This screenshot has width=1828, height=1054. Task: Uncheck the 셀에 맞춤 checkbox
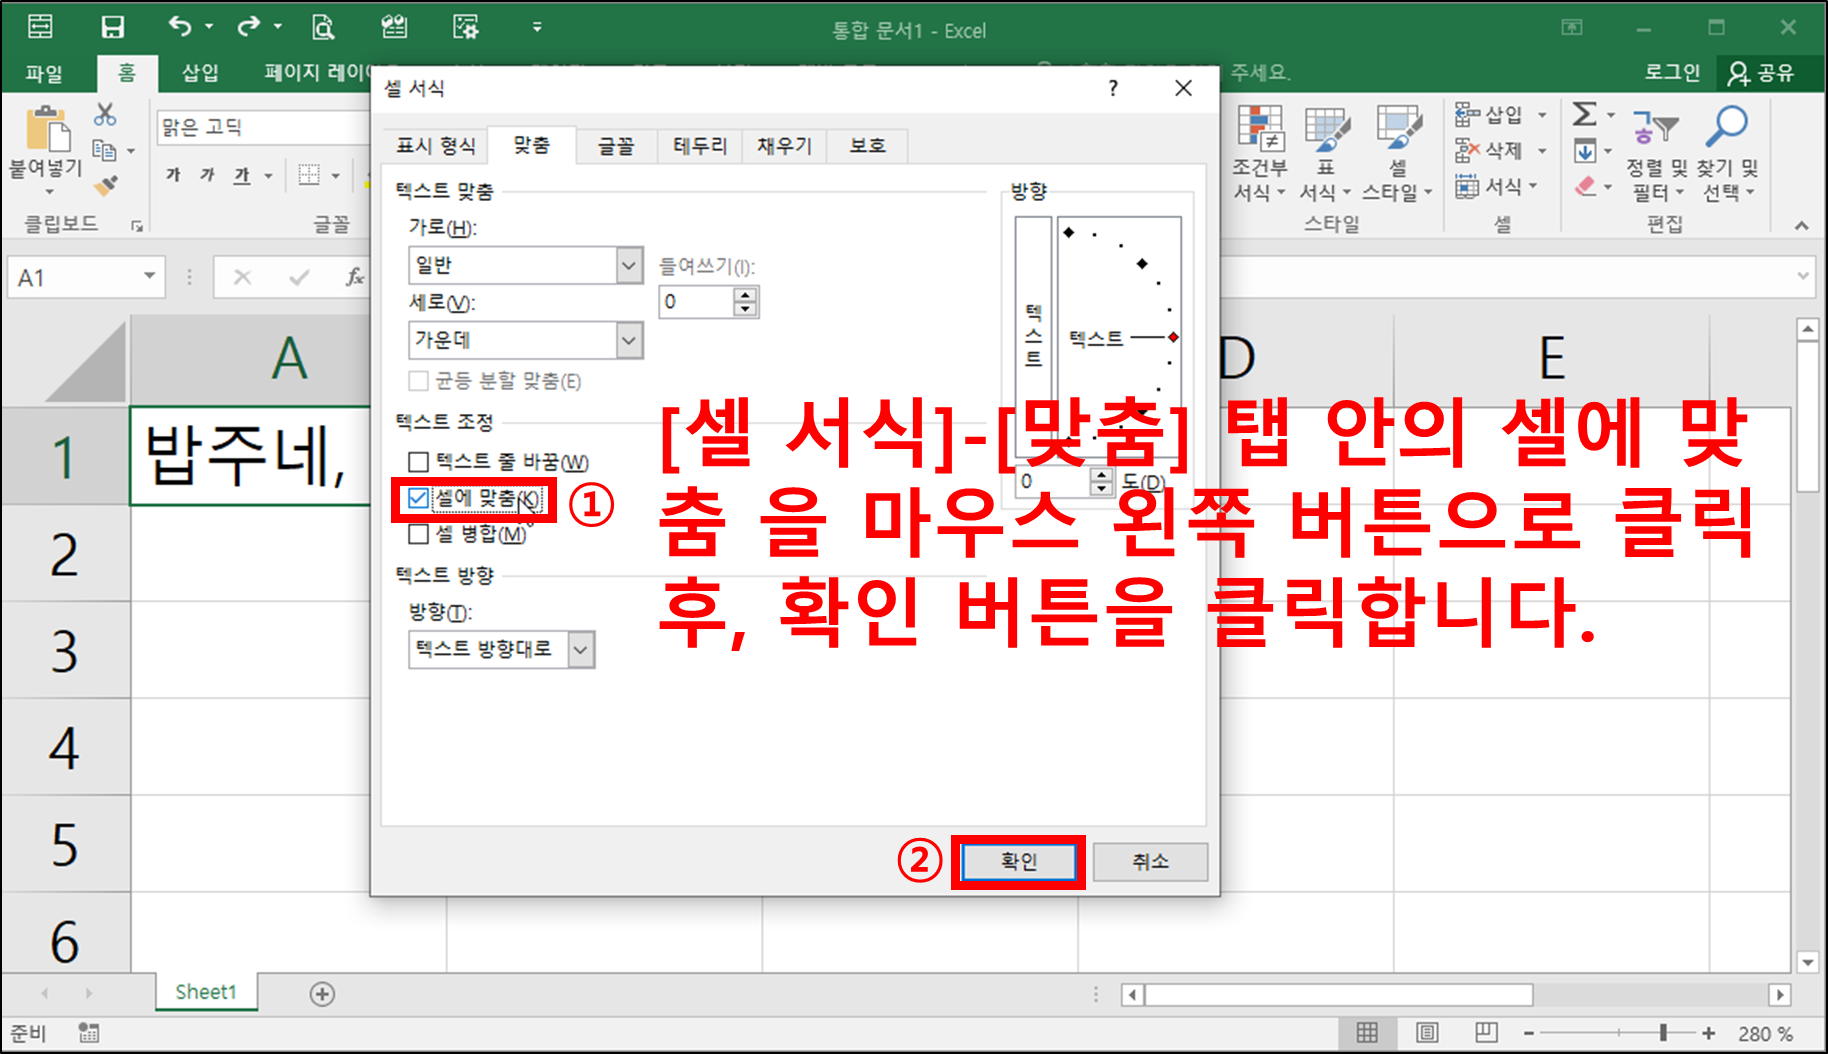point(419,498)
